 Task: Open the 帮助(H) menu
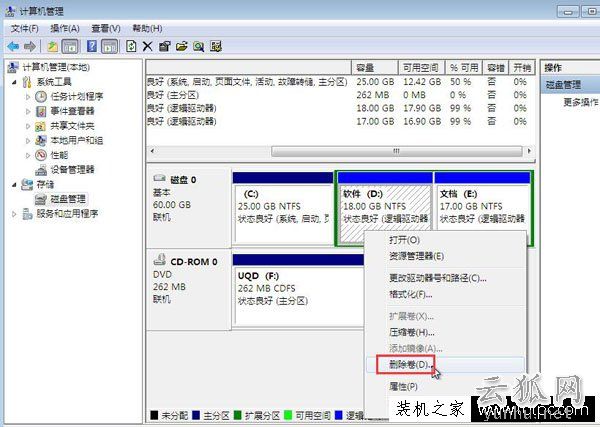(x=147, y=29)
